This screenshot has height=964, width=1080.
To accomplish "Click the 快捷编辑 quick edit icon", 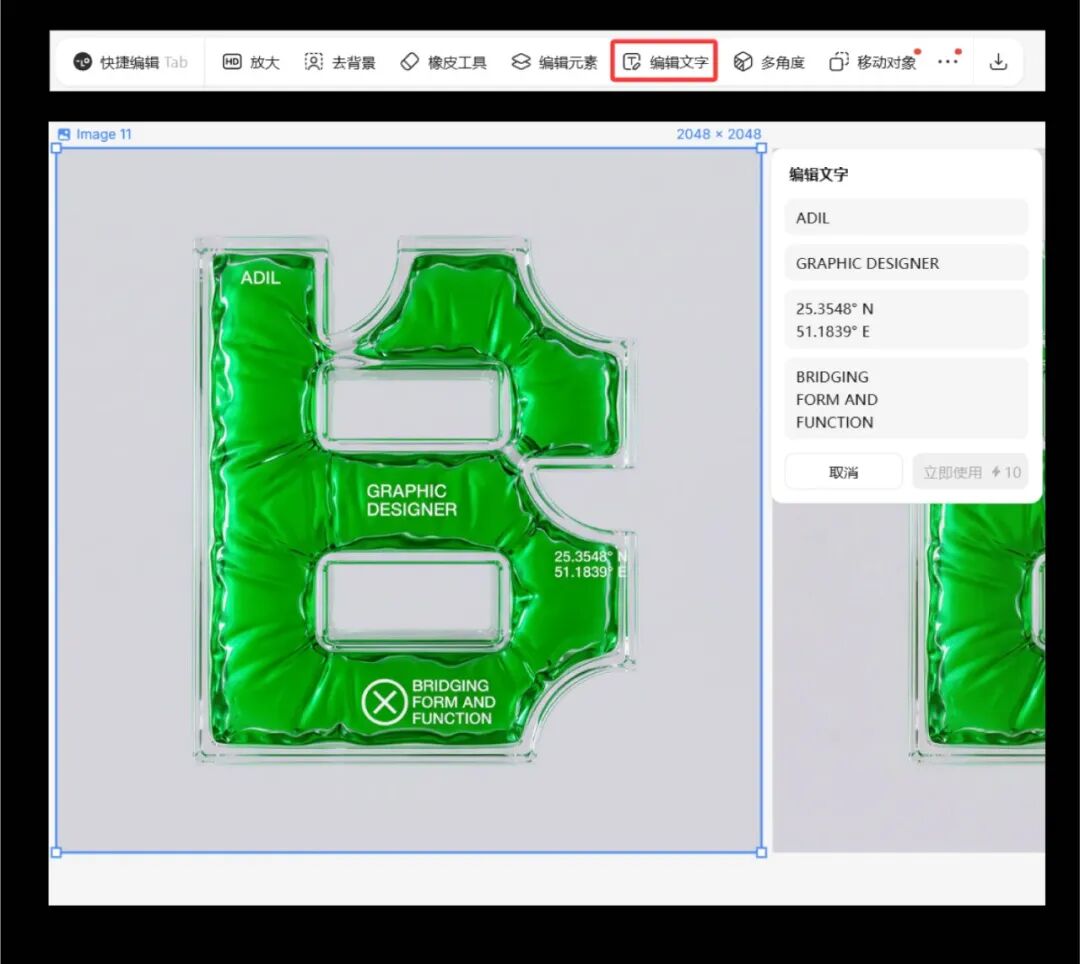I will (x=83, y=62).
